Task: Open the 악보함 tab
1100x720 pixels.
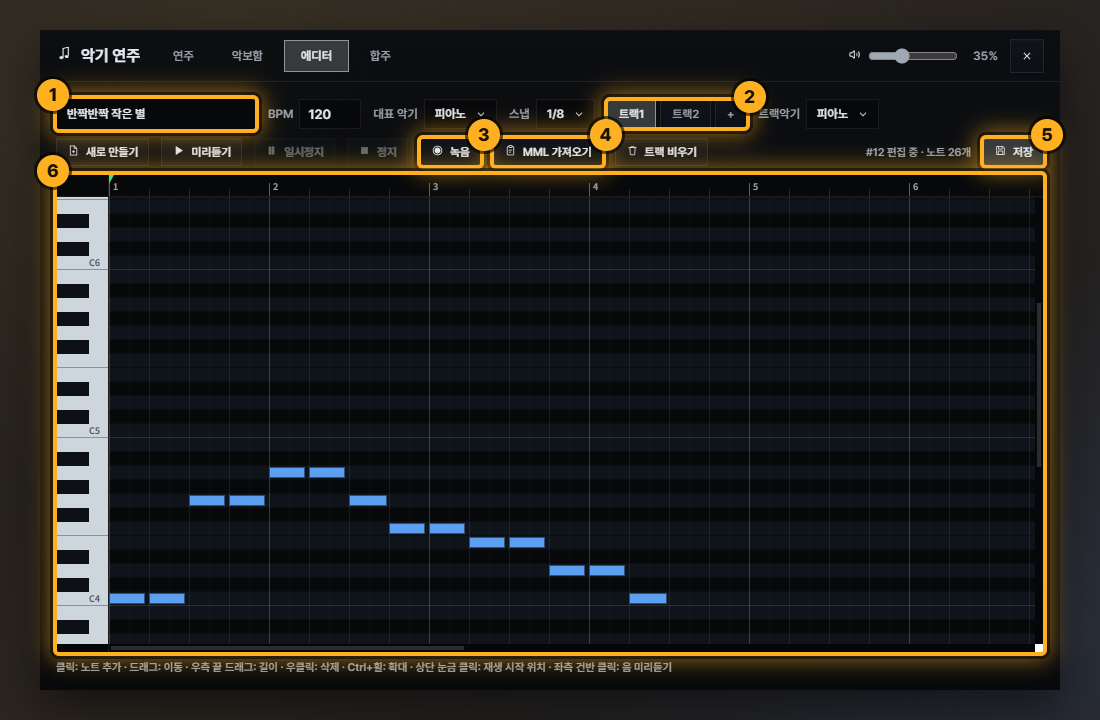Action: 247,56
